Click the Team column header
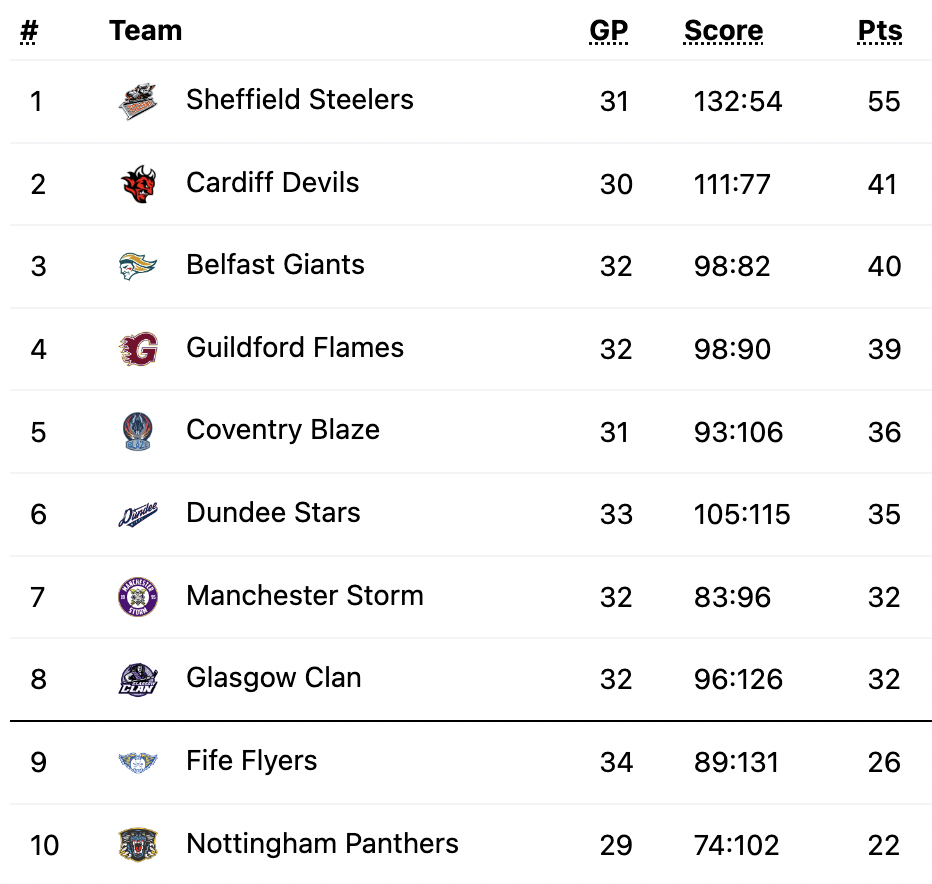The image size is (932, 884). (146, 31)
